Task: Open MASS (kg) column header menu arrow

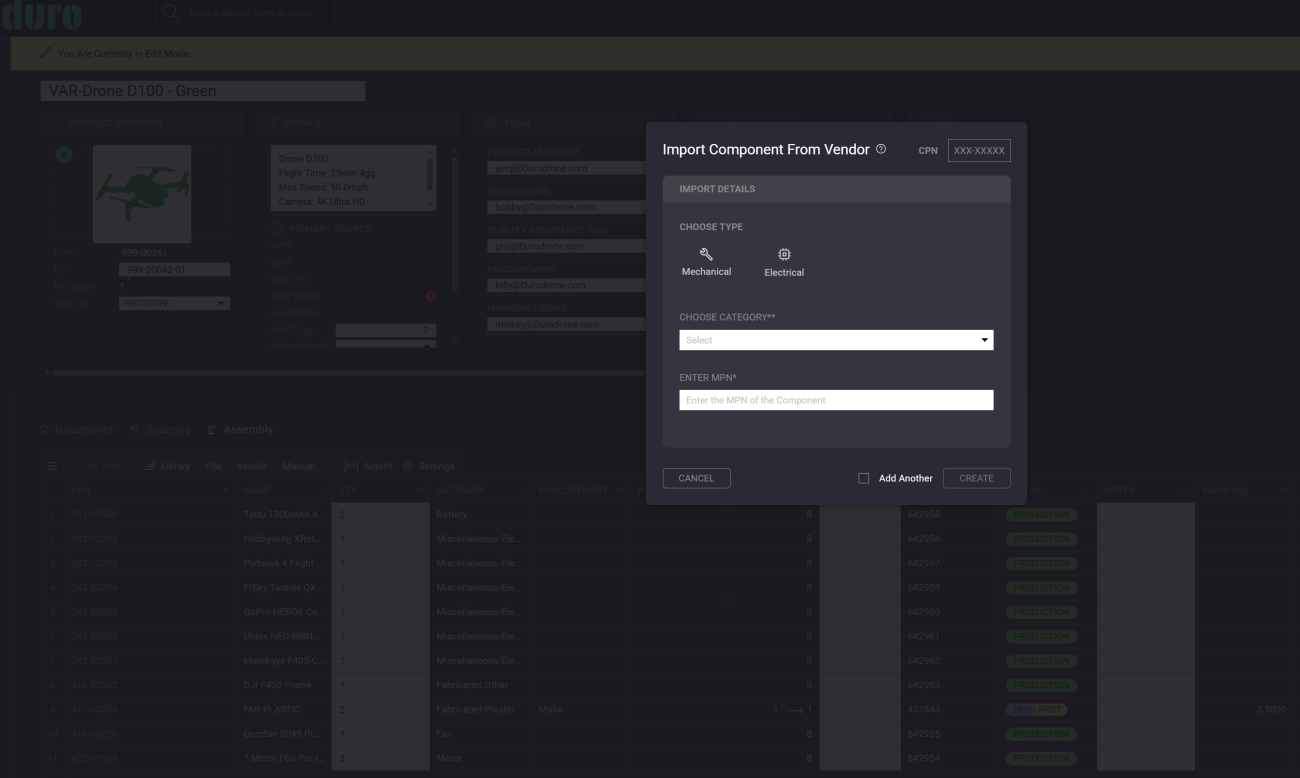Action: 1282,491
